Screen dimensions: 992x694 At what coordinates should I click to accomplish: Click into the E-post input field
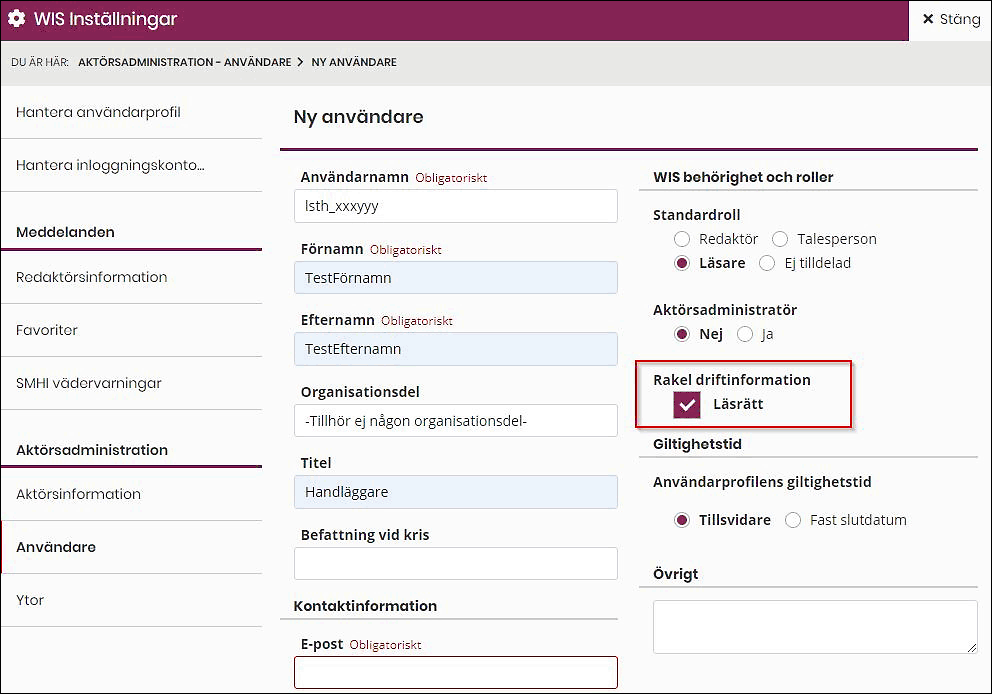(456, 672)
